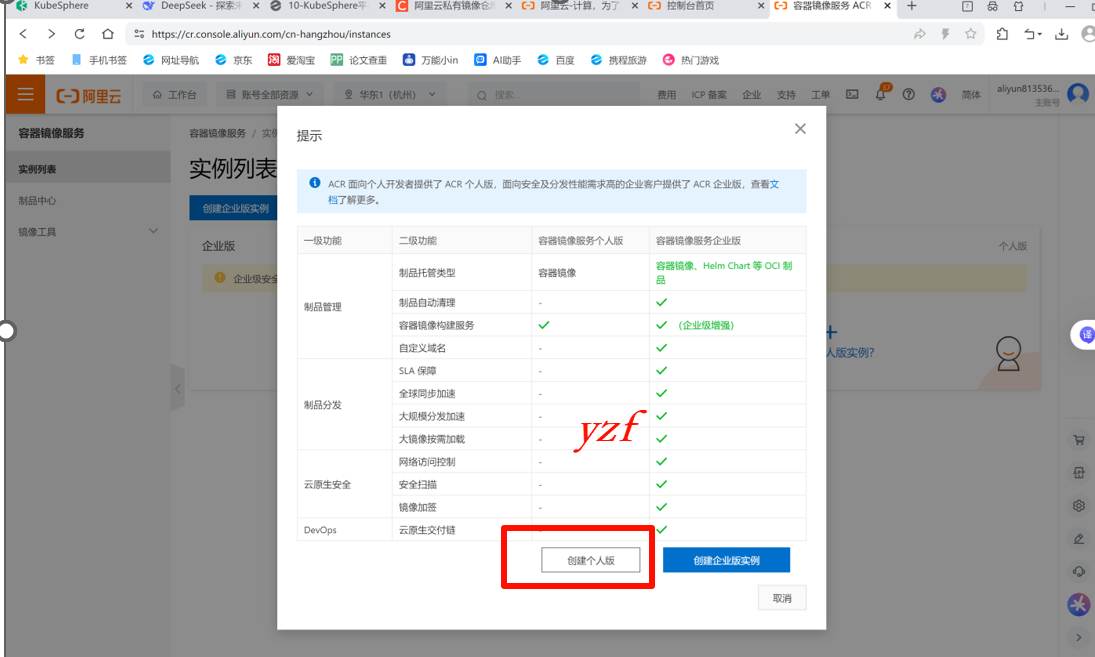
Task: Click the browser back arrow
Action: pyautogui.click(x=23, y=34)
